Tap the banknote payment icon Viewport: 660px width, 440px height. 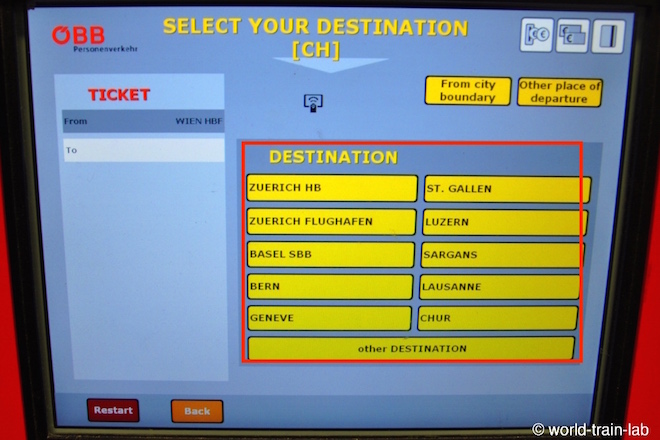[x=572, y=35]
